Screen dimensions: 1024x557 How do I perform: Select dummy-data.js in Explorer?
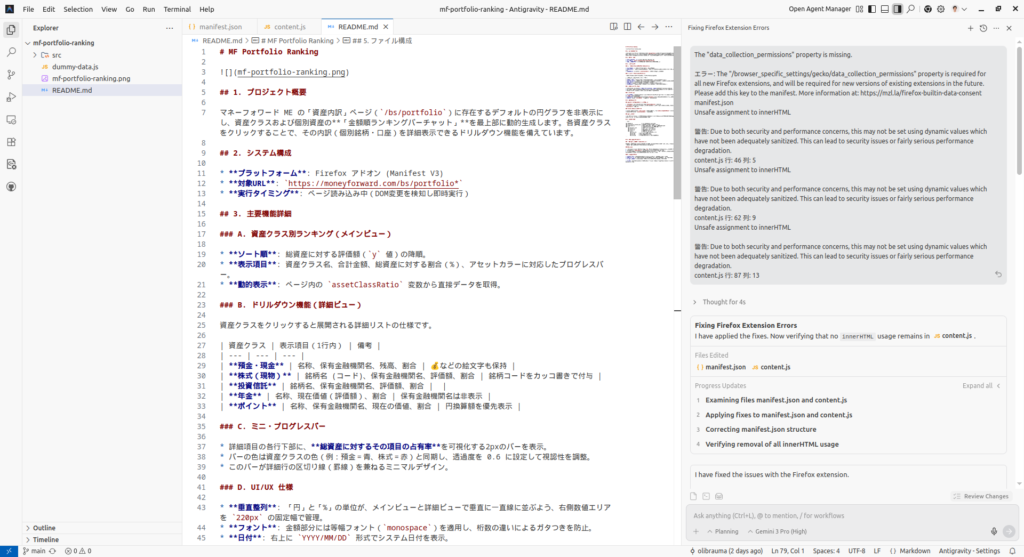tap(102, 67)
